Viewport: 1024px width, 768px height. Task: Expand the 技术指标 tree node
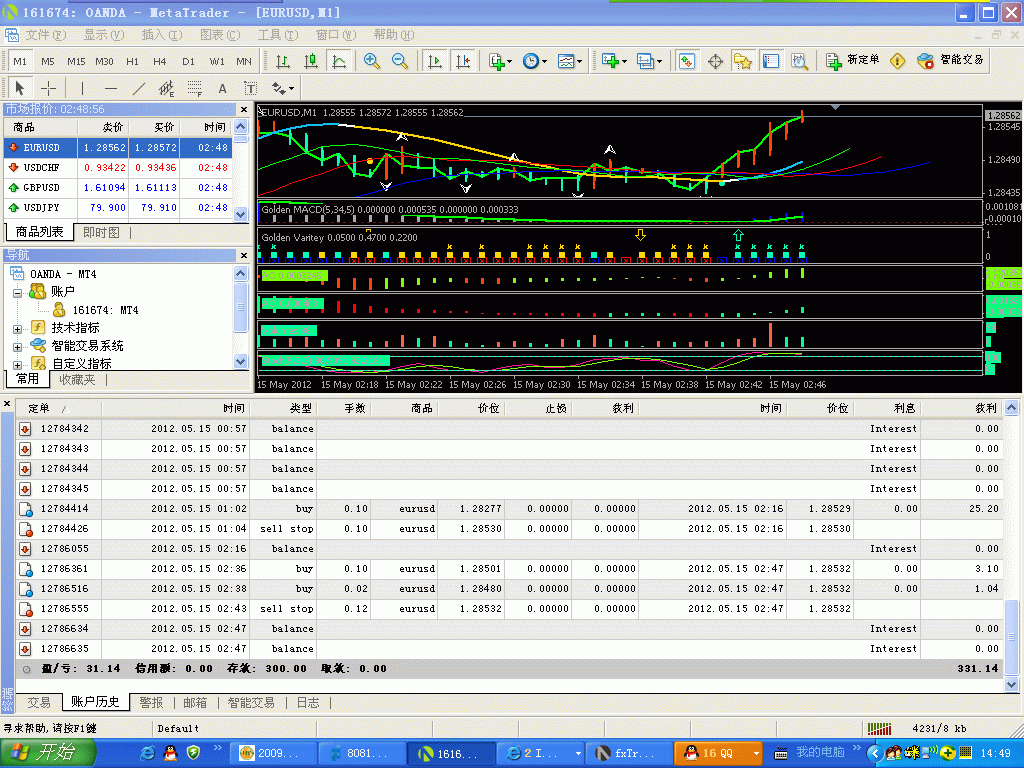[17, 328]
